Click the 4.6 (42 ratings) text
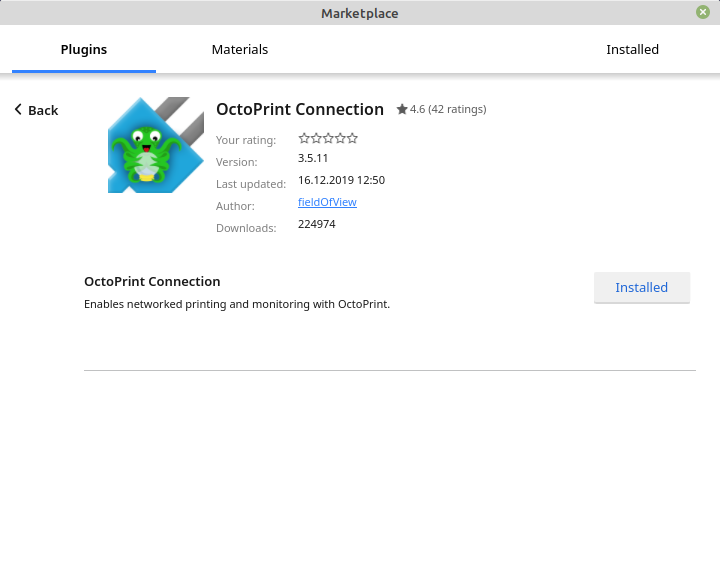Viewport: 720px width, 565px height. [448, 109]
